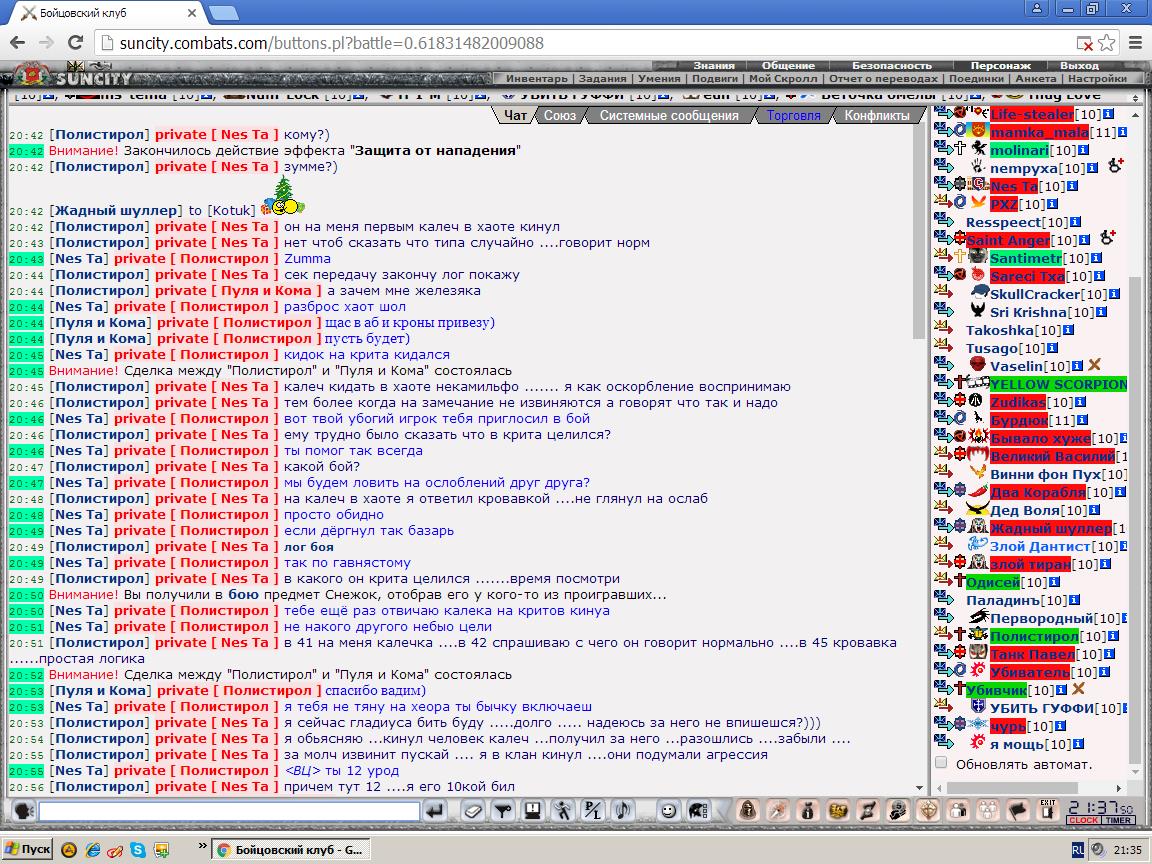Click the pop-up blocked icon in the address bar

(x=1084, y=43)
